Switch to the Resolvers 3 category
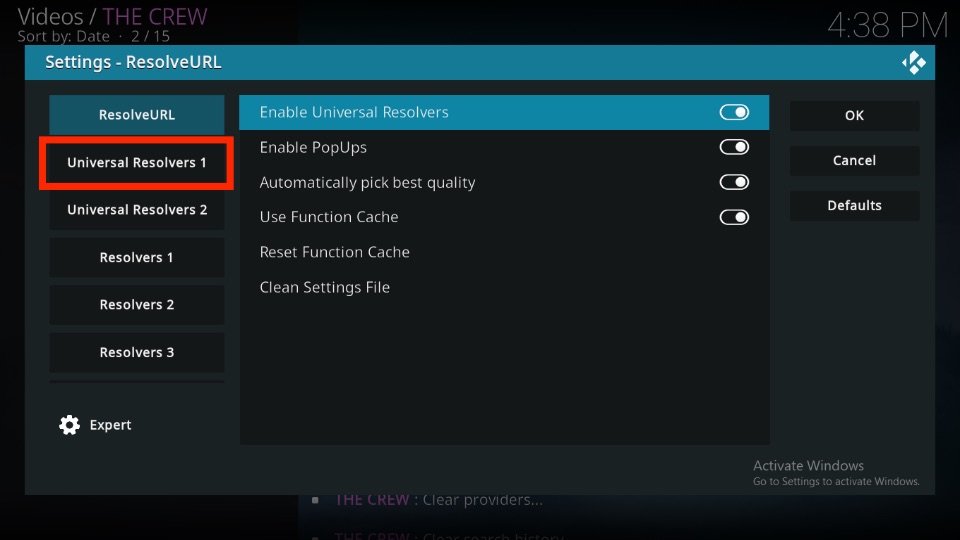This screenshot has width=960, height=540. [137, 352]
